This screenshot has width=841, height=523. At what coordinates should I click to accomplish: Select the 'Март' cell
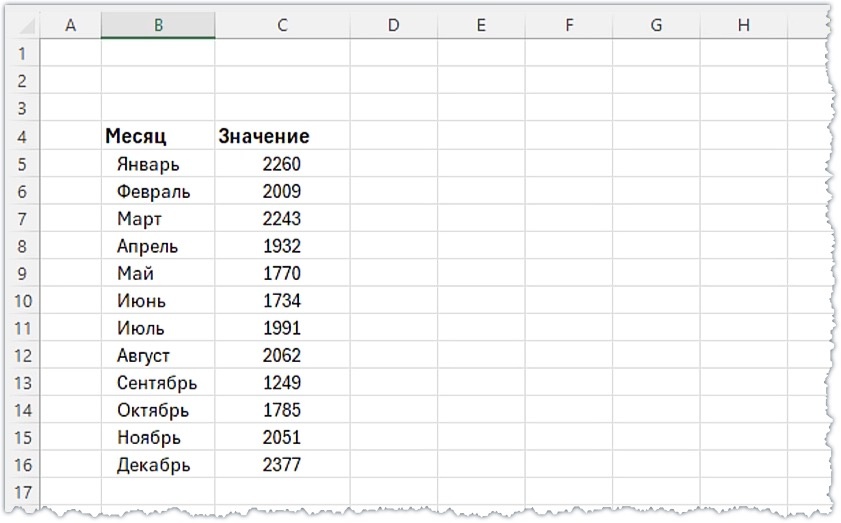point(158,218)
